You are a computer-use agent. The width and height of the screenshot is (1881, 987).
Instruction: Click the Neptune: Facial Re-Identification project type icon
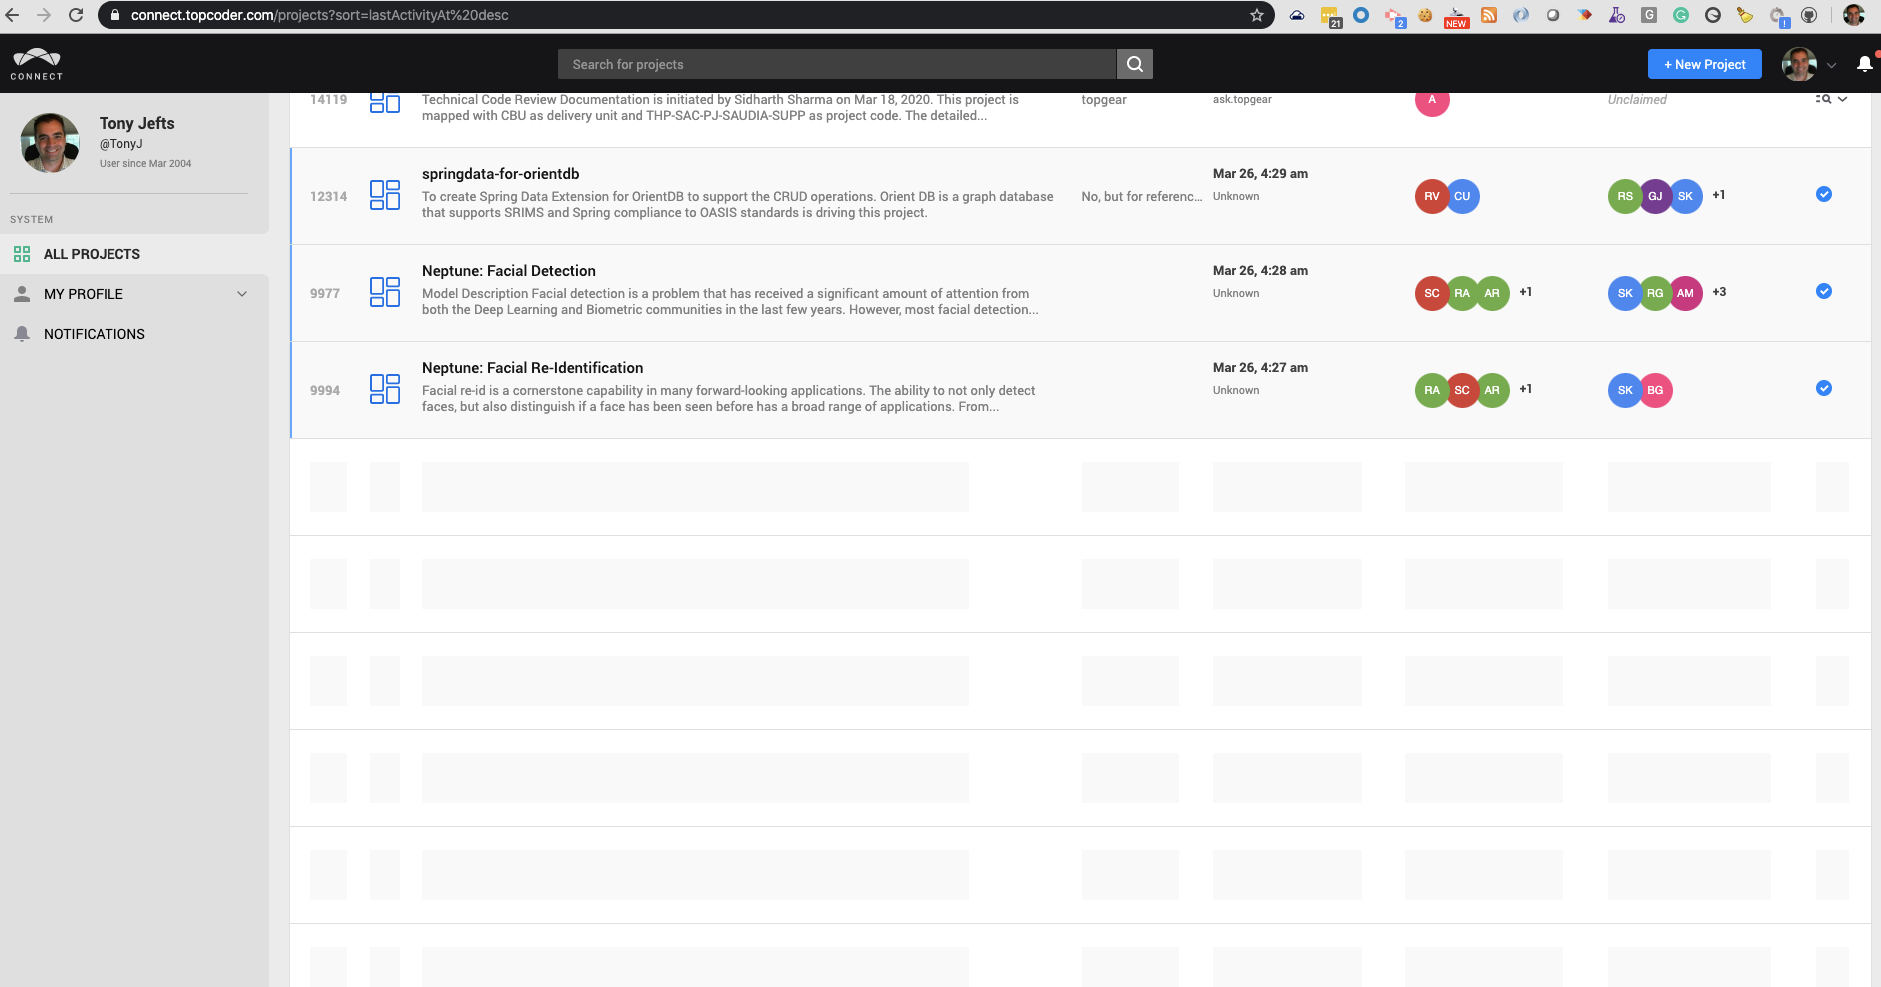click(x=385, y=389)
